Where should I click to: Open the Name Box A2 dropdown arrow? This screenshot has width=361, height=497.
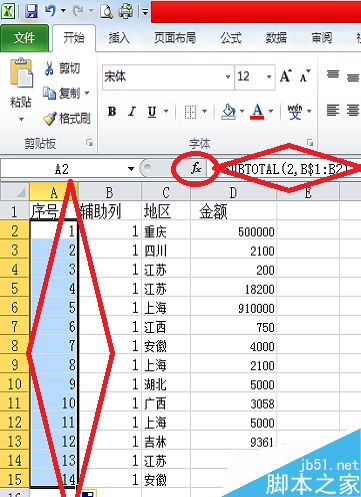[x=131, y=169]
